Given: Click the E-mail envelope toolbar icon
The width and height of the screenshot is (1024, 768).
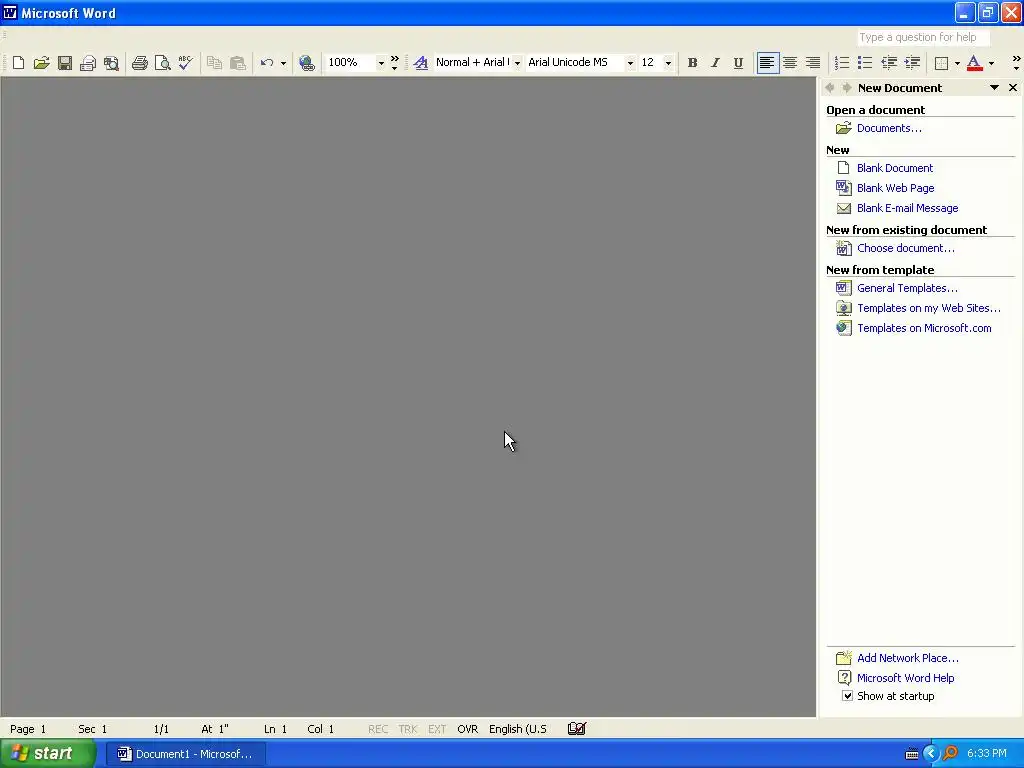Looking at the screenshot, I should (88, 63).
